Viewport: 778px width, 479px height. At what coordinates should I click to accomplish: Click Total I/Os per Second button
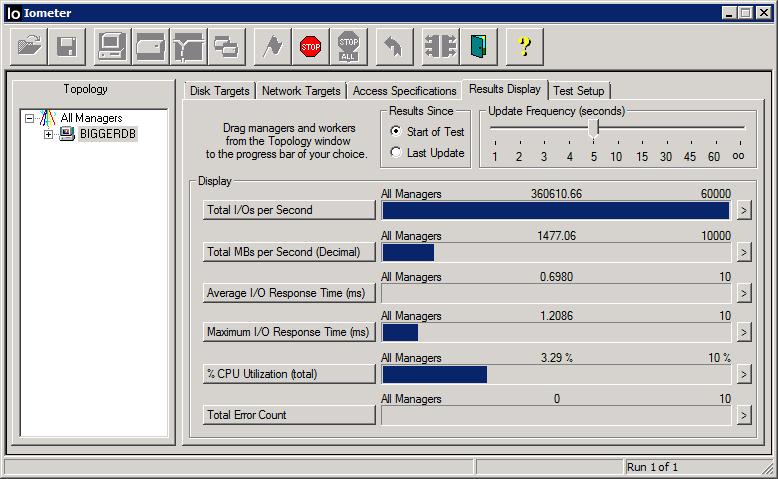pyautogui.click(x=289, y=210)
